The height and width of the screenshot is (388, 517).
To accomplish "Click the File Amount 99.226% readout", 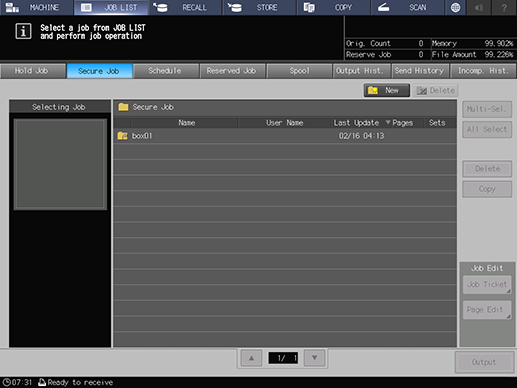I will (473, 55).
